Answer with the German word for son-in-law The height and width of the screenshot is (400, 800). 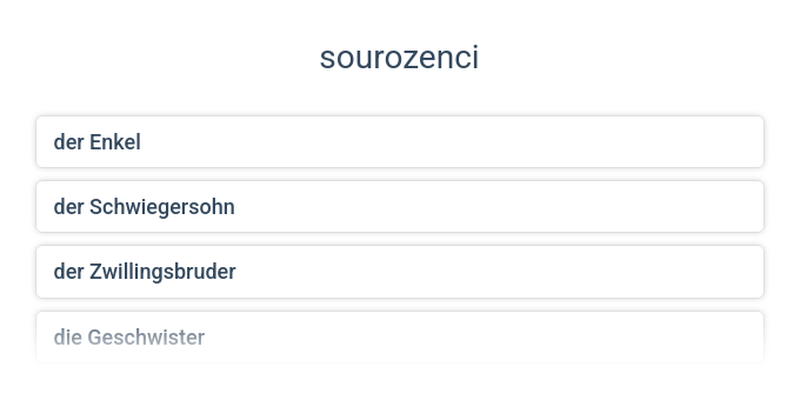pyautogui.click(x=400, y=207)
